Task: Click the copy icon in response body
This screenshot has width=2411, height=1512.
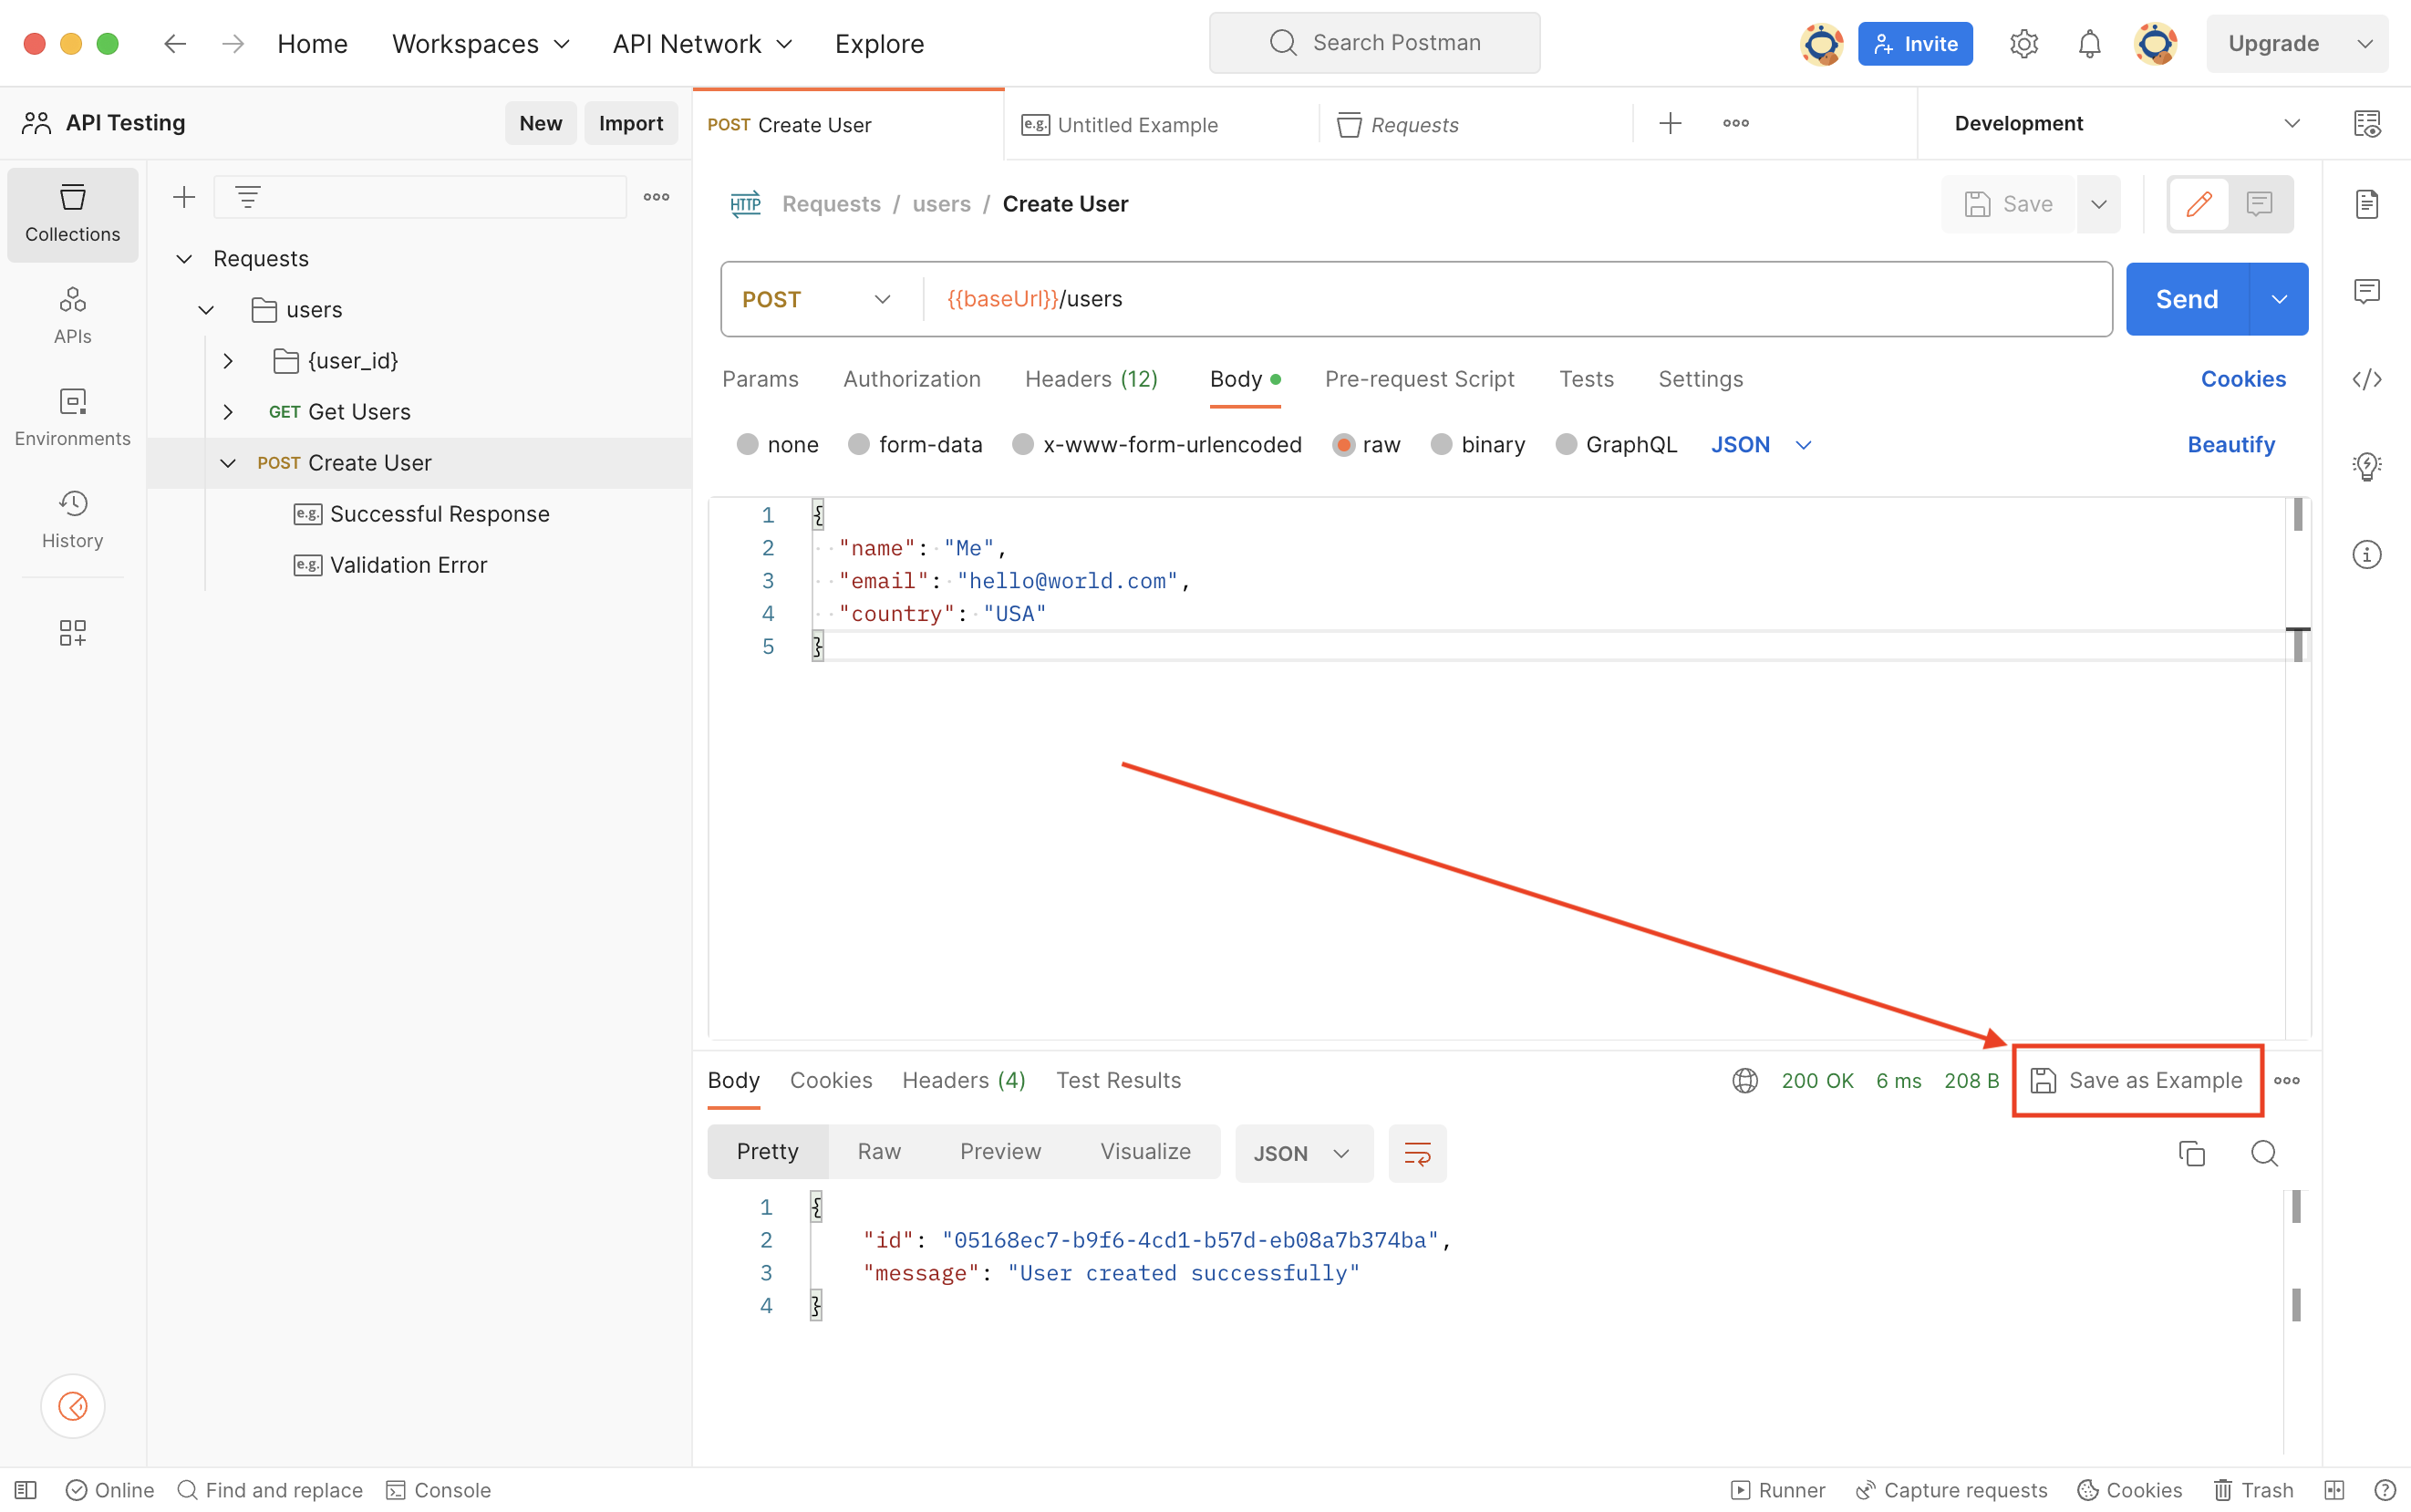Action: (x=2191, y=1152)
